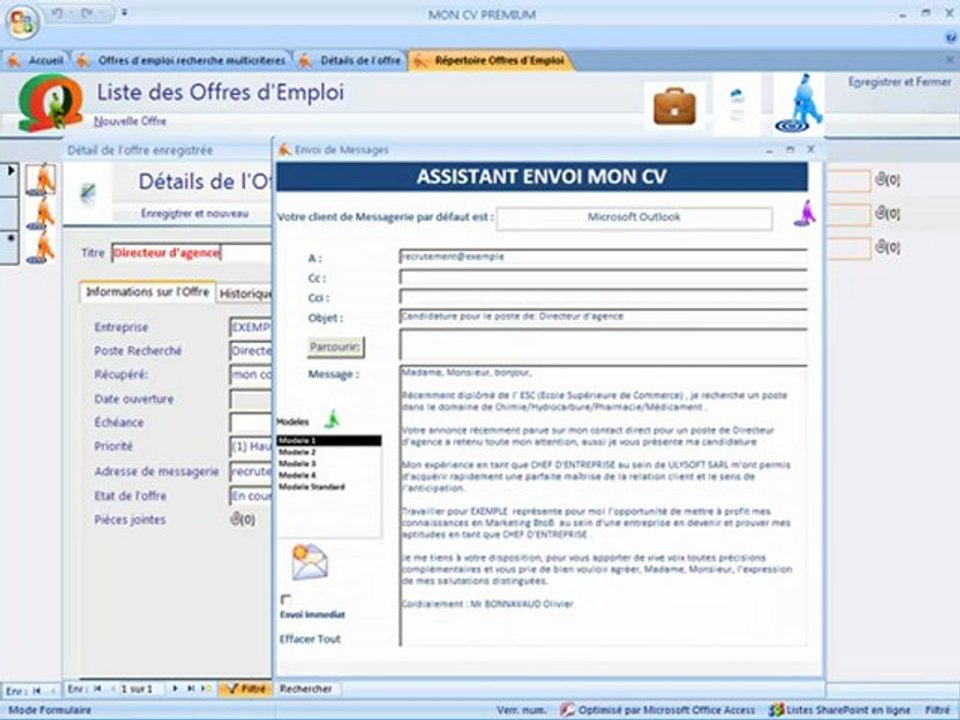960x720 pixels.
Task: Click the first orange figure record icon
Action: point(41,180)
